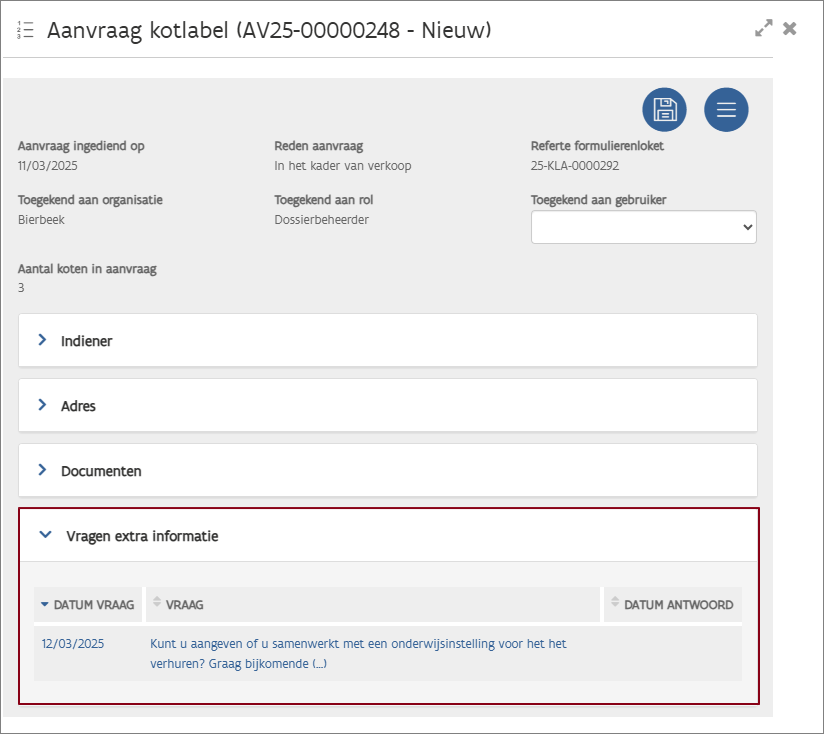Collapse Vragen extra informatie using its chevron
The width and height of the screenshot is (824, 734).
pyautogui.click(x=45, y=535)
